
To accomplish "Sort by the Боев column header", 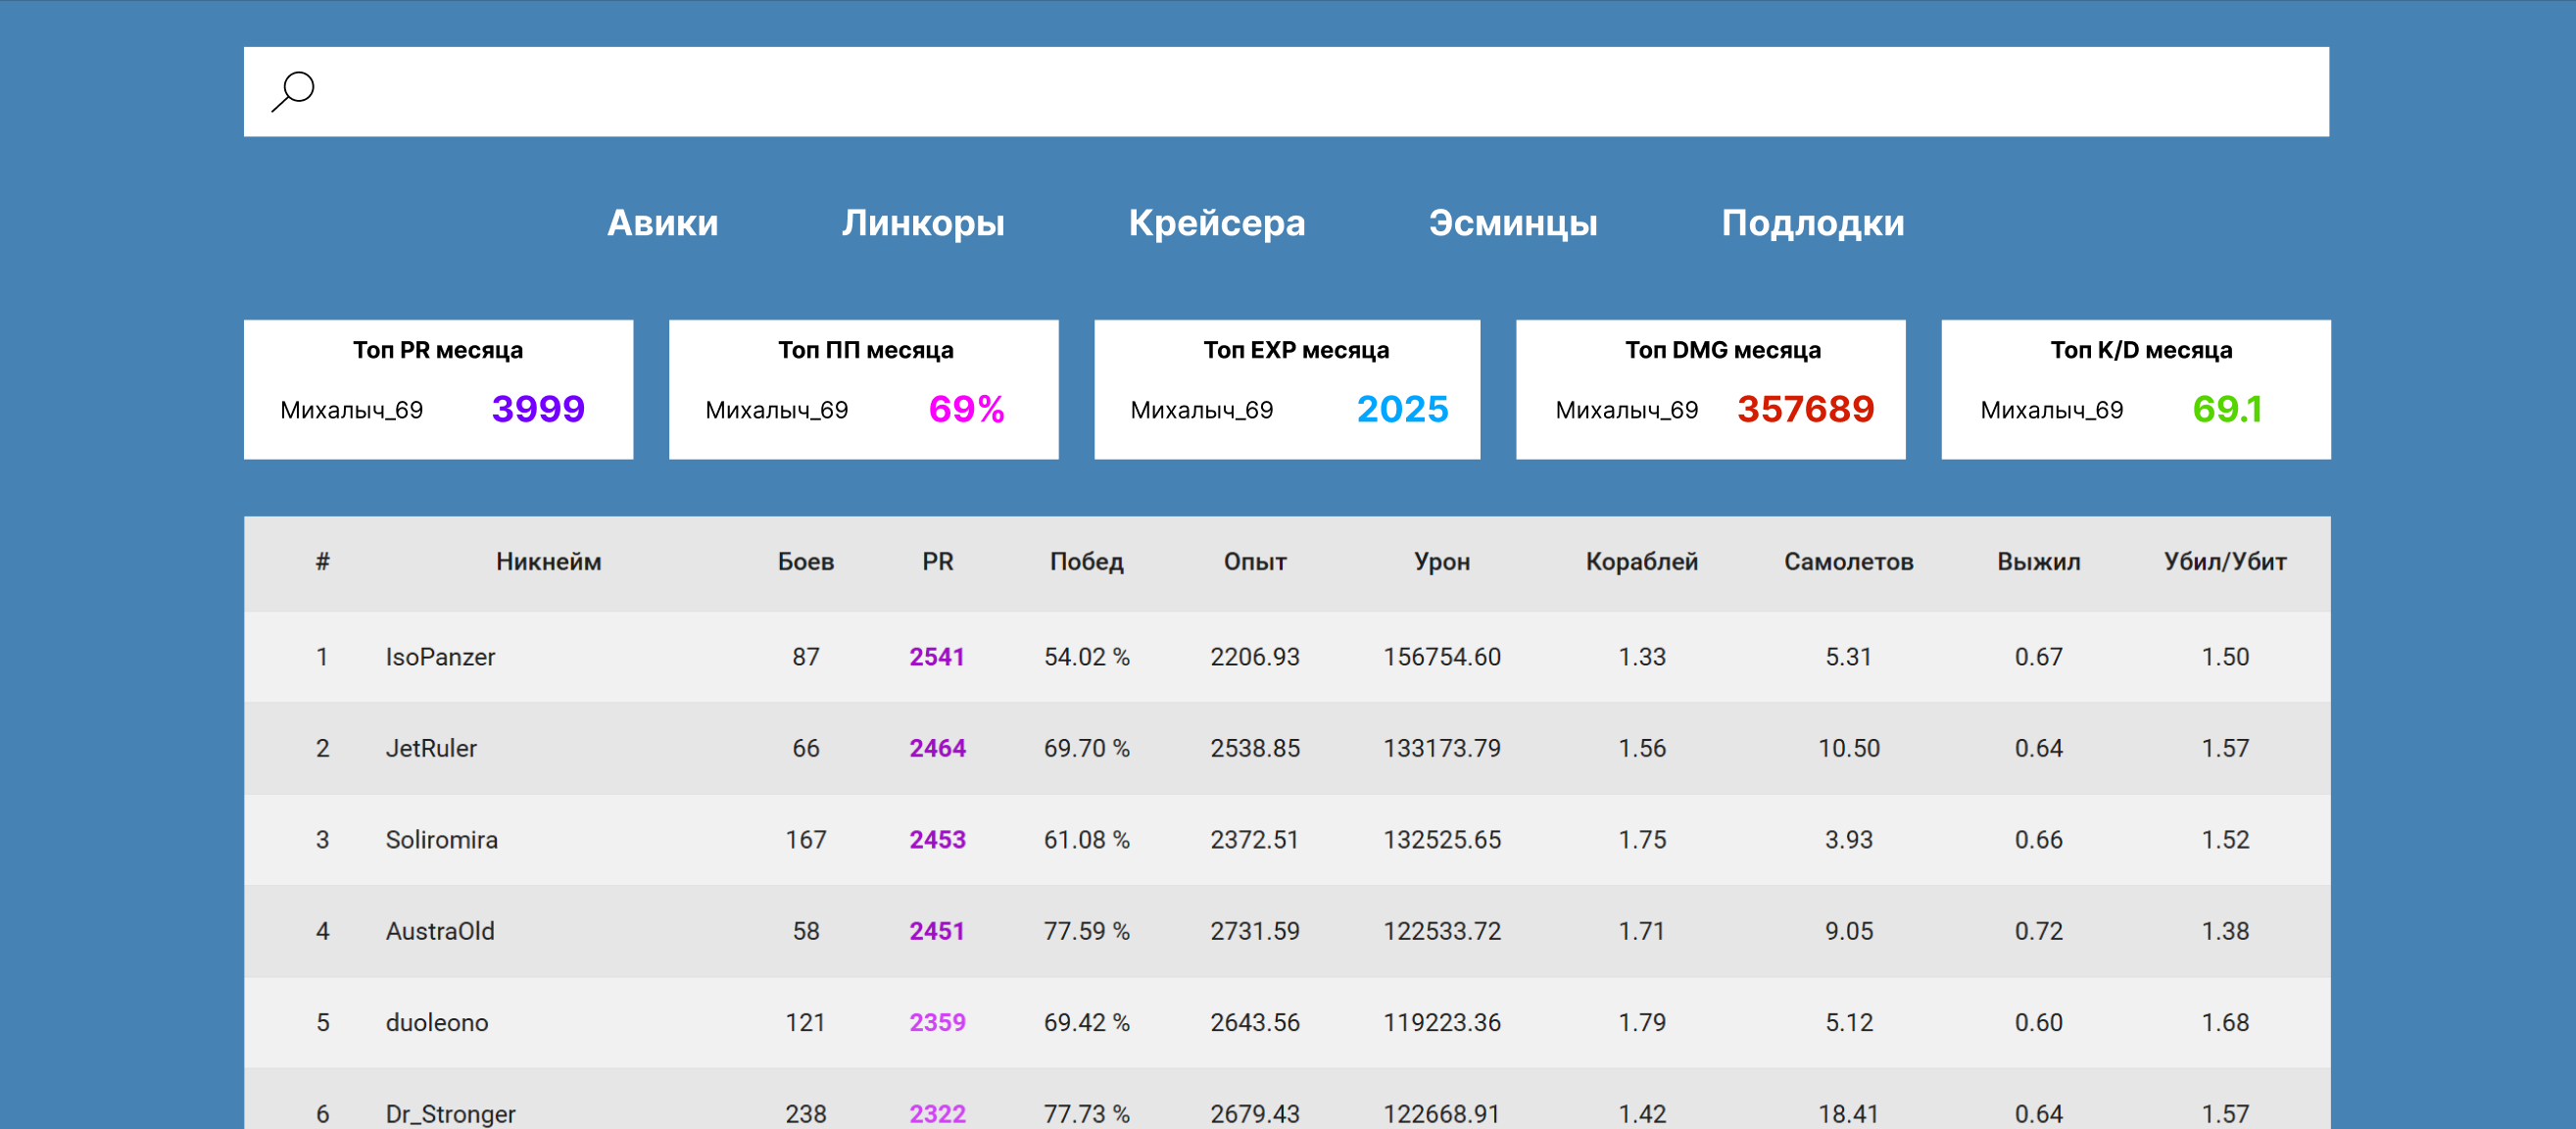I will [x=806, y=562].
